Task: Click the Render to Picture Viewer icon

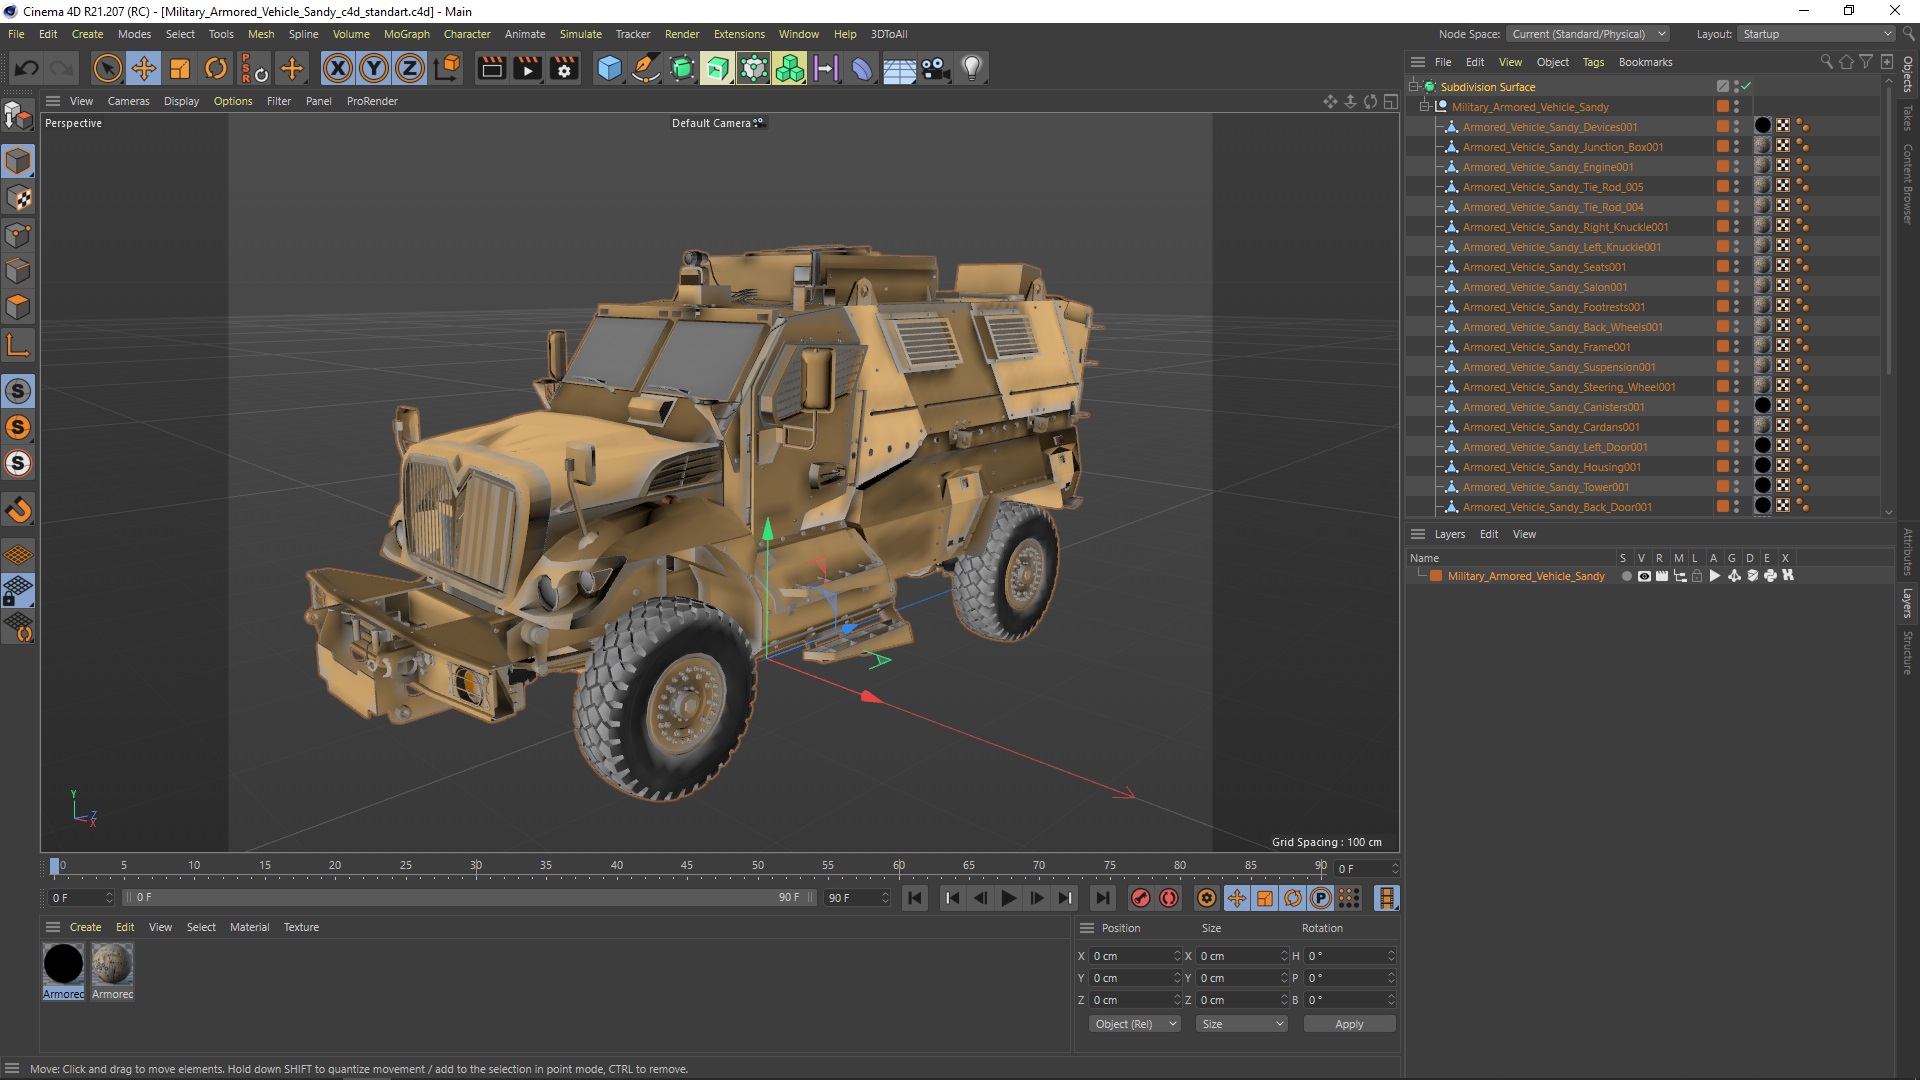Action: tap(527, 68)
